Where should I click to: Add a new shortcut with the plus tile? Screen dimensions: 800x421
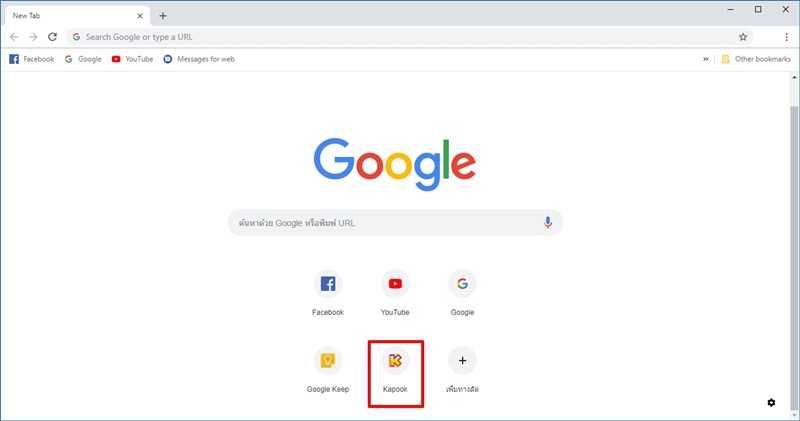pos(462,370)
